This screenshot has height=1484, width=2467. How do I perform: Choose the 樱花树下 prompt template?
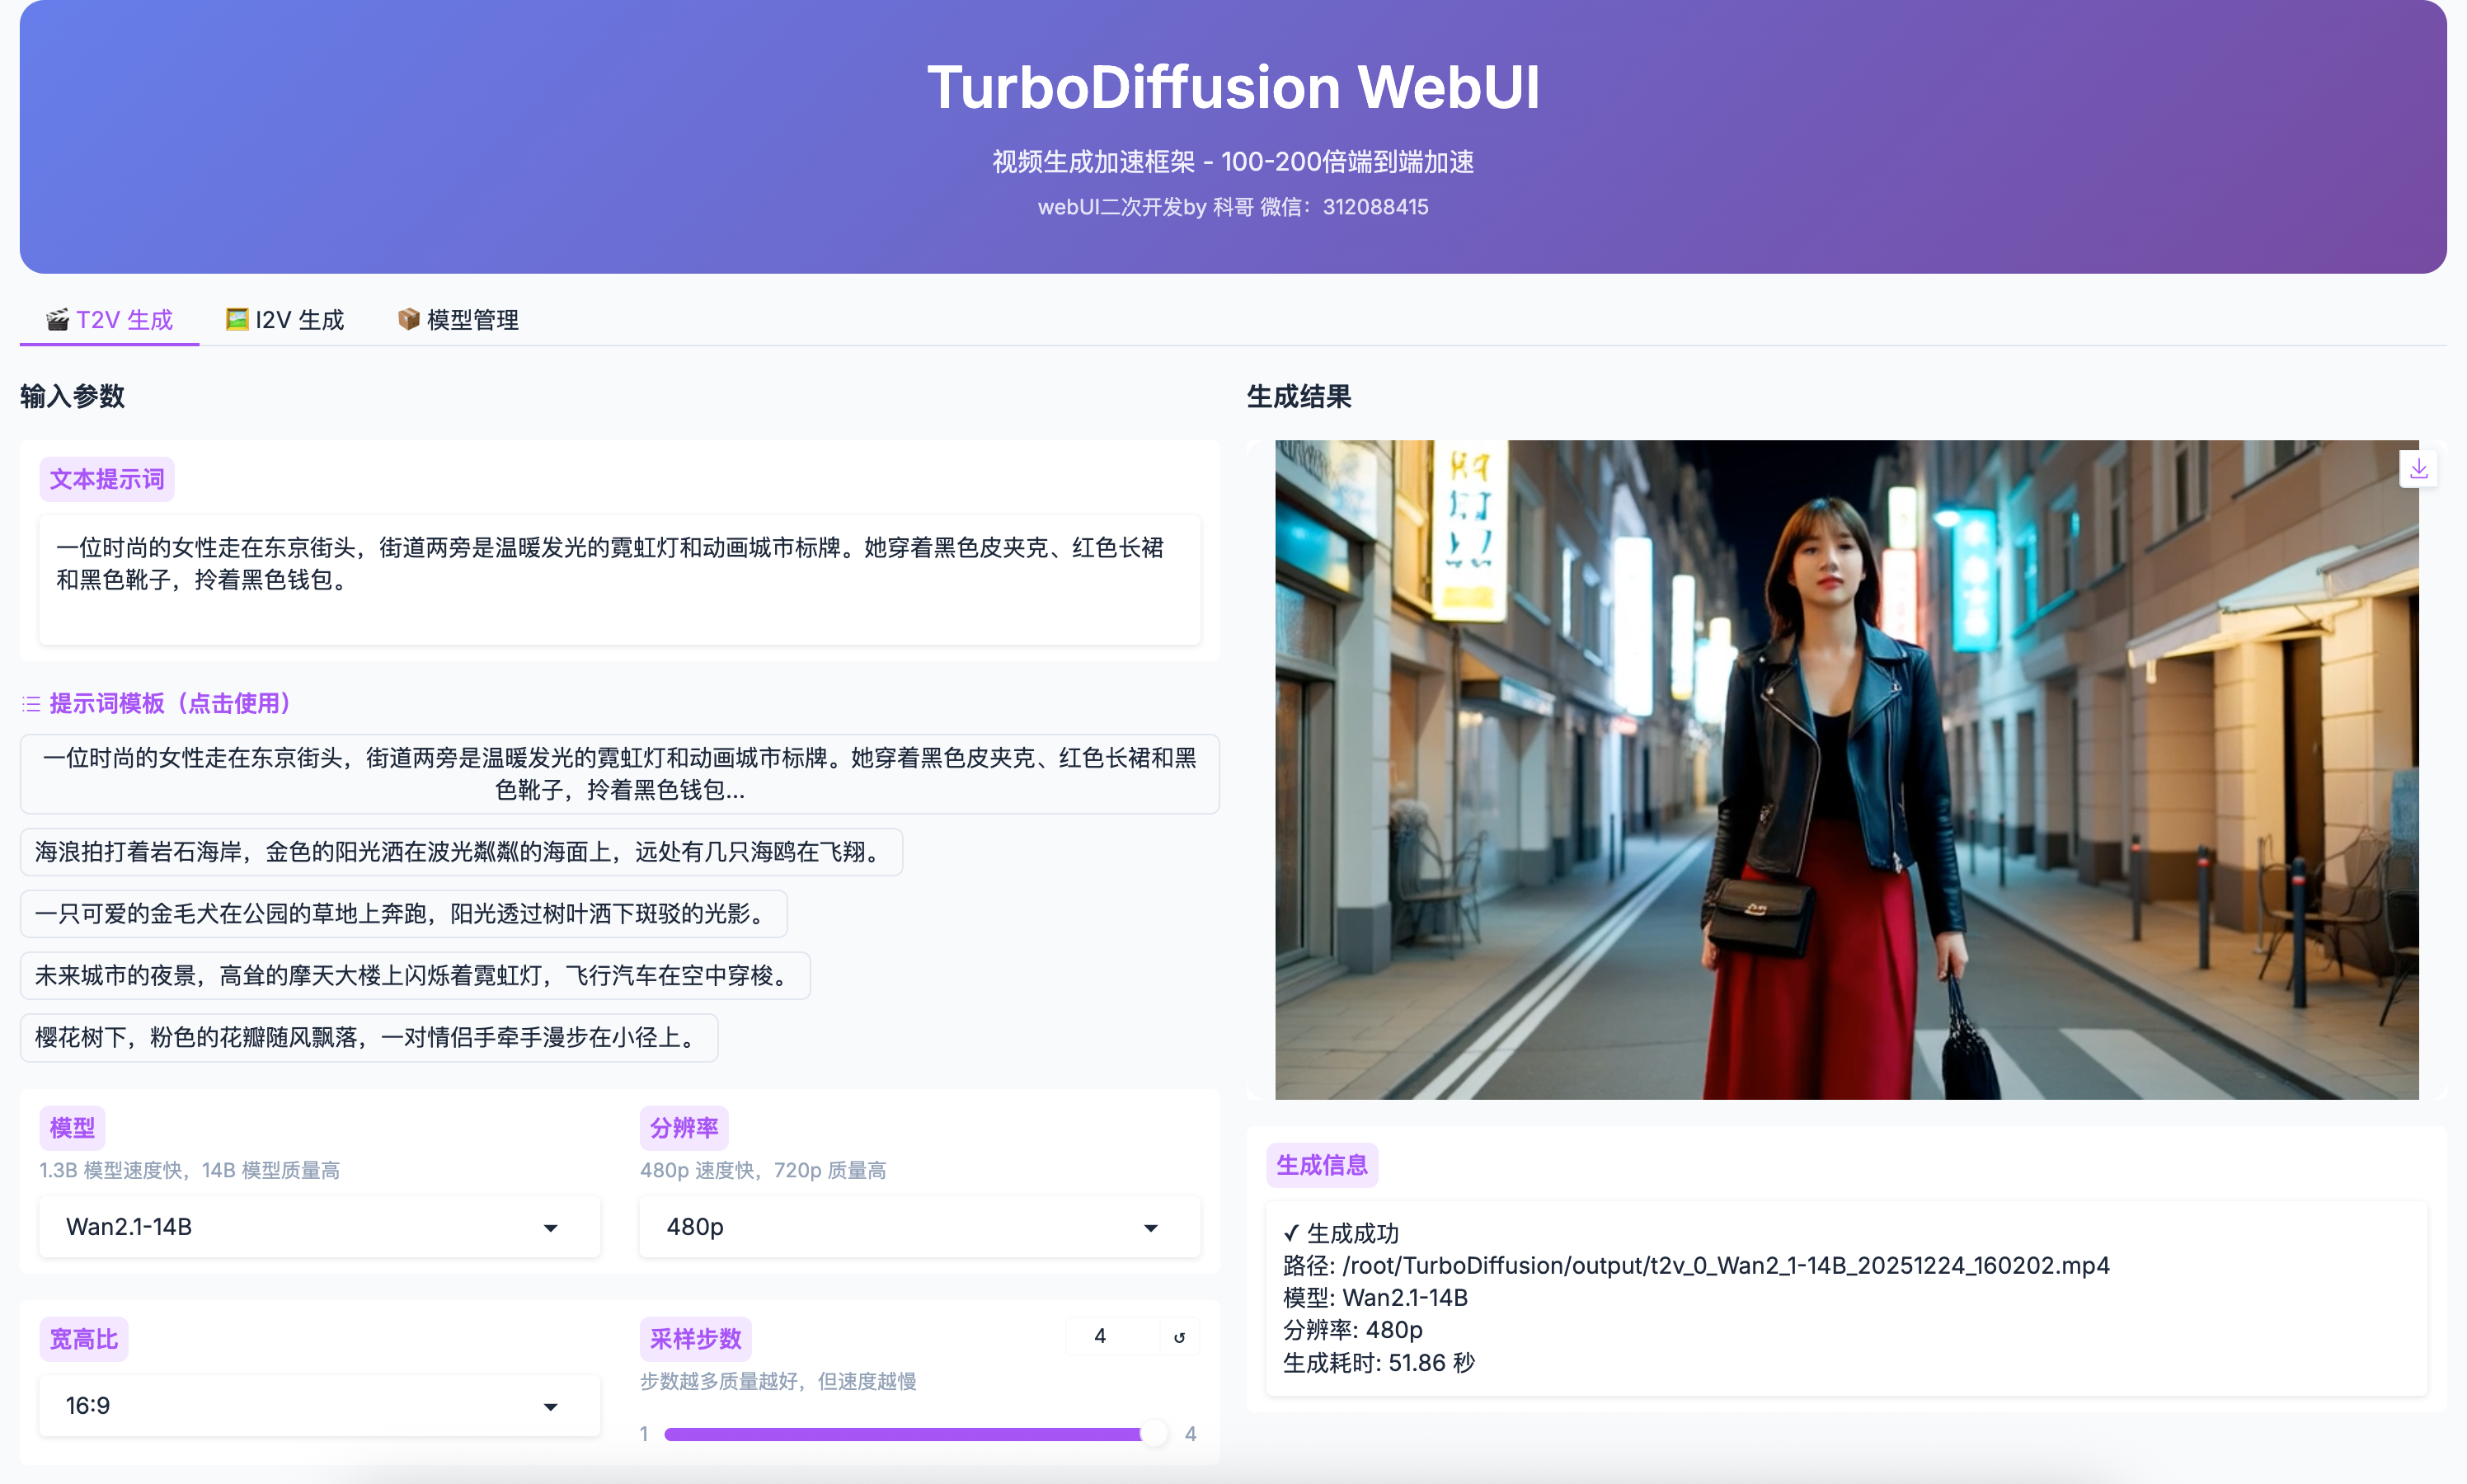tap(368, 1038)
